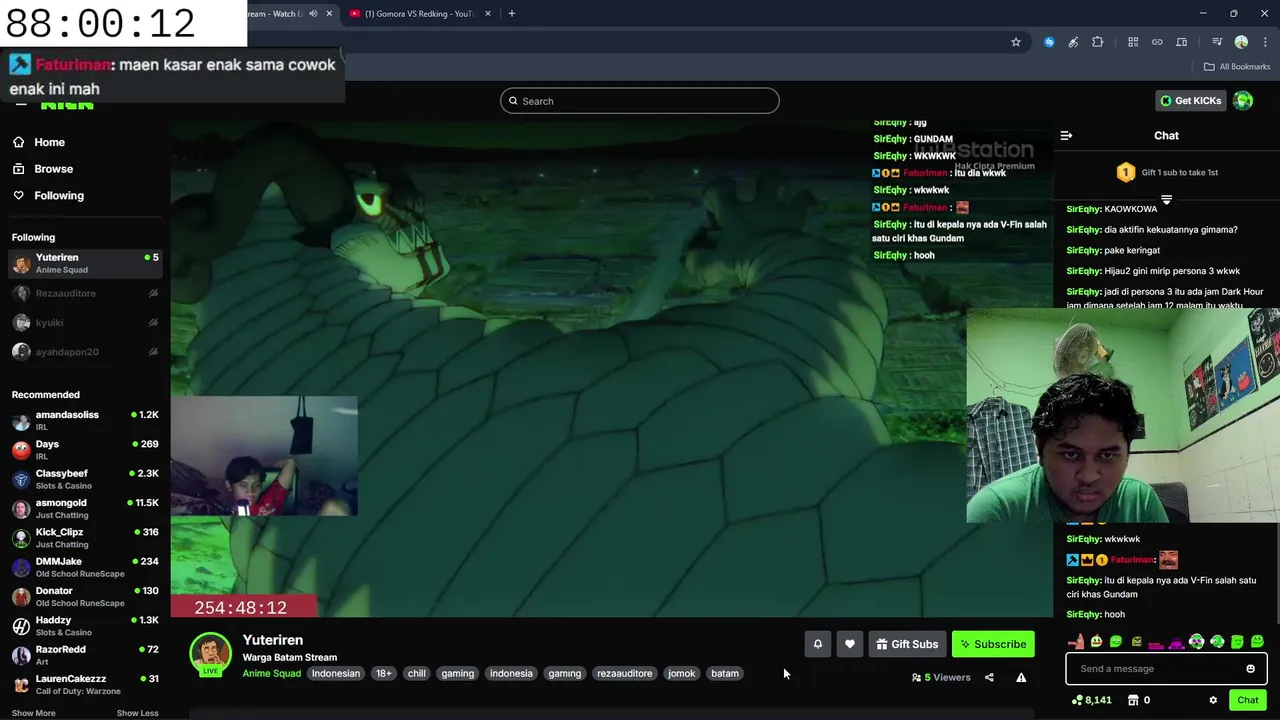Click the 5 Viewers count
The image size is (1280, 720).
(941, 677)
